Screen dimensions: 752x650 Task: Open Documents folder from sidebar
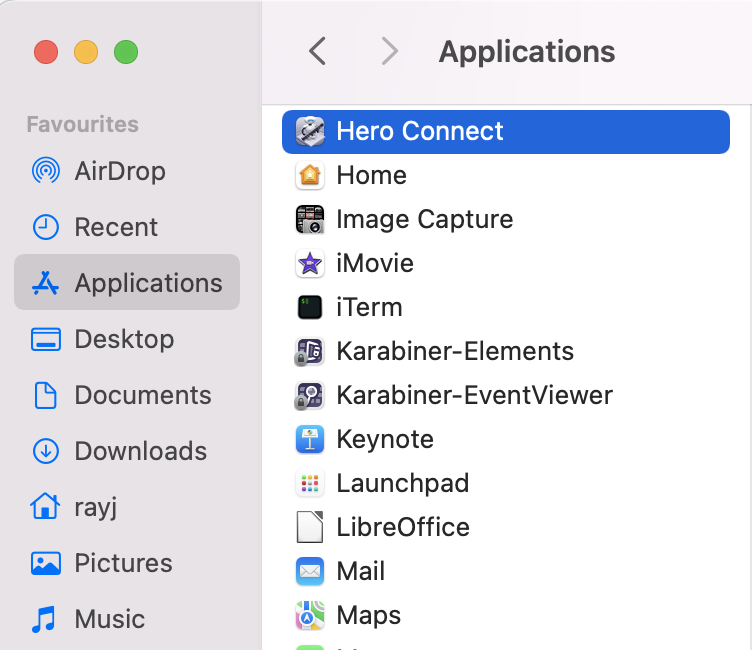point(127,395)
